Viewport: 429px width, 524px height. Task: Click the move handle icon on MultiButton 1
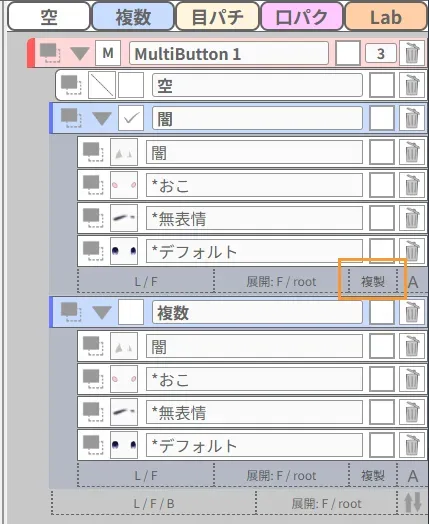50,53
